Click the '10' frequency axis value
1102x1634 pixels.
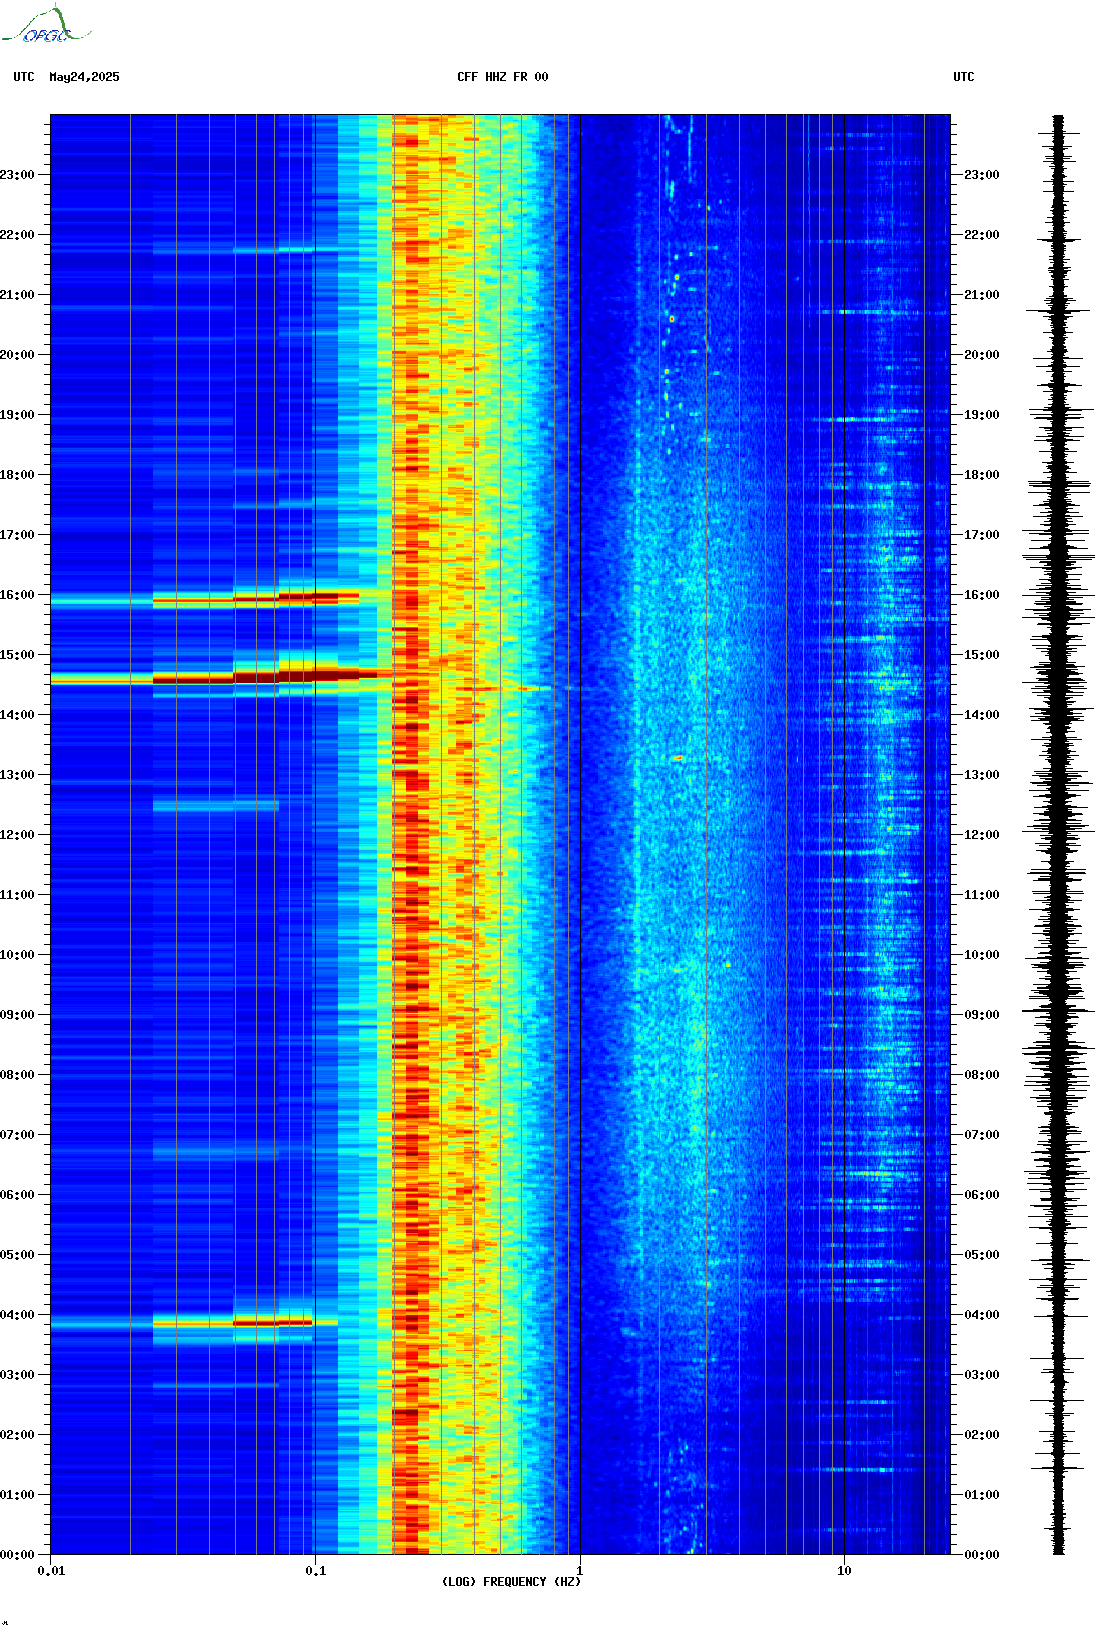tap(844, 1571)
